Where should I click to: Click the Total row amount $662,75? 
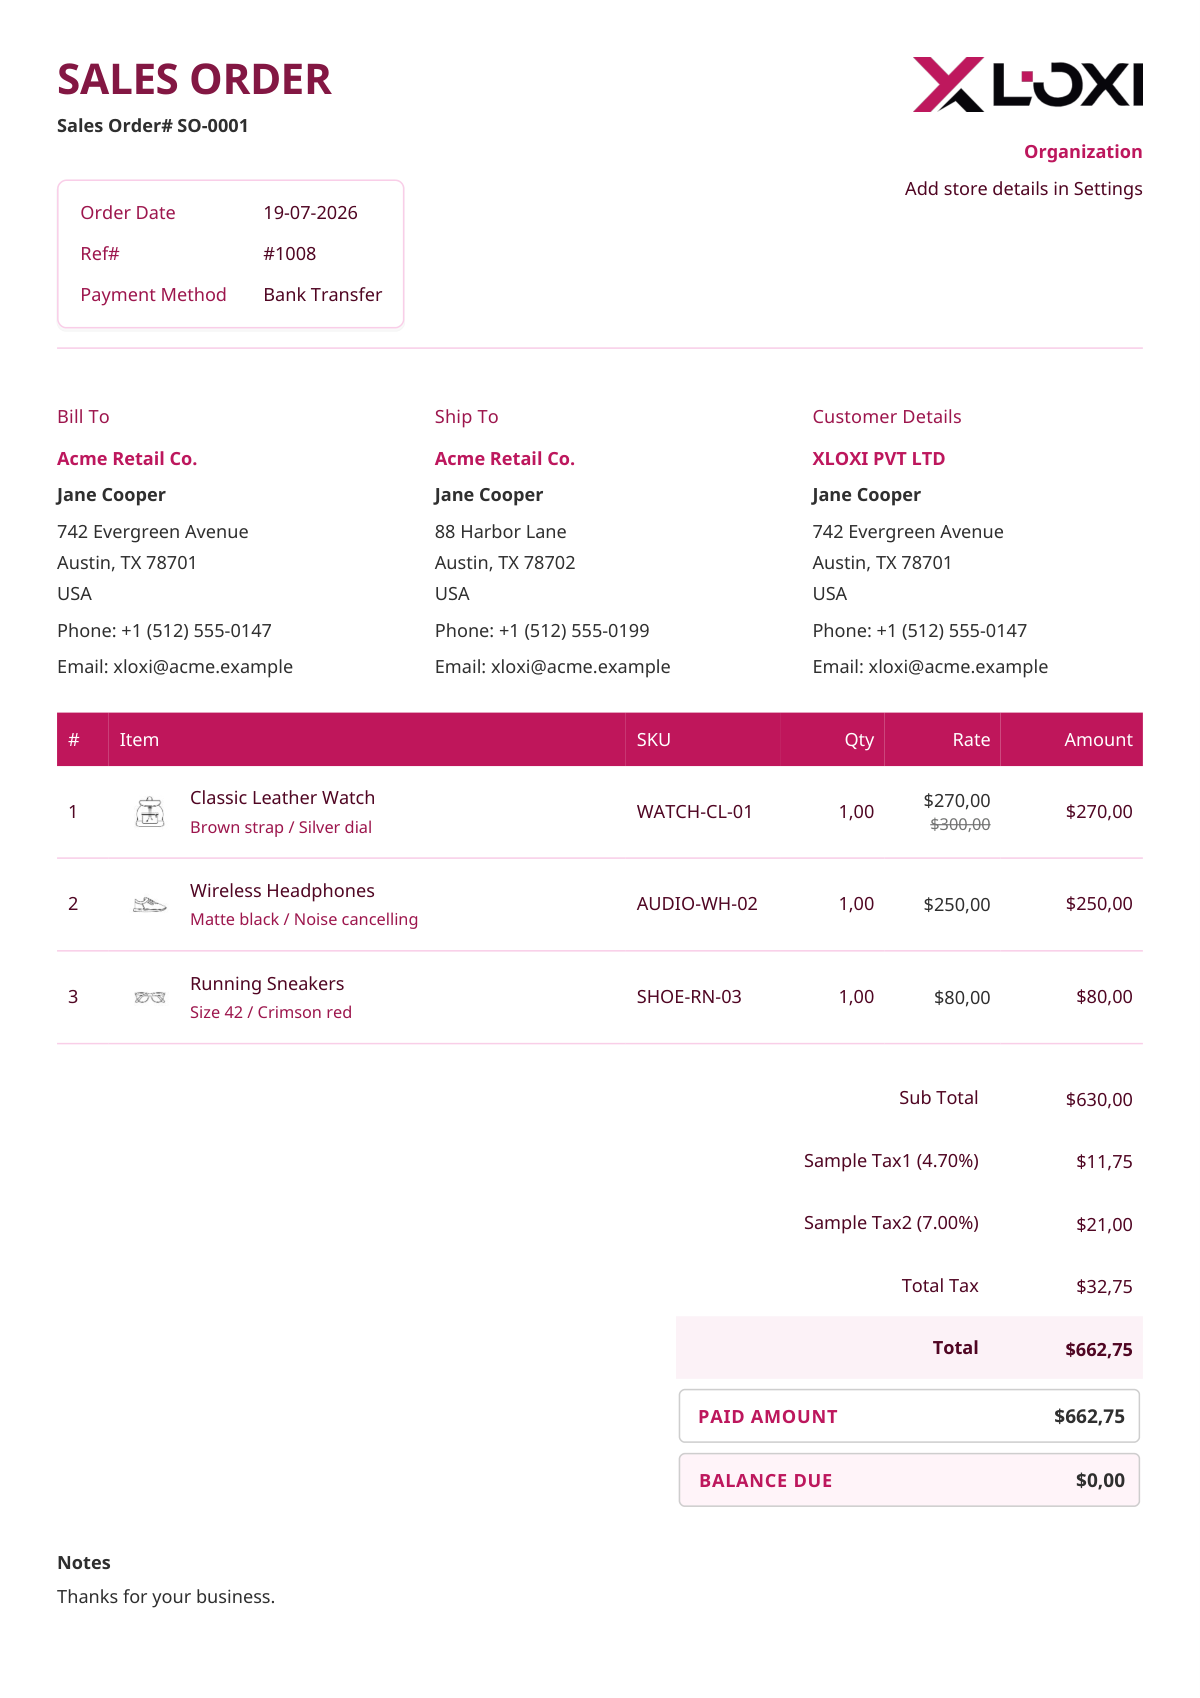[1099, 1350]
